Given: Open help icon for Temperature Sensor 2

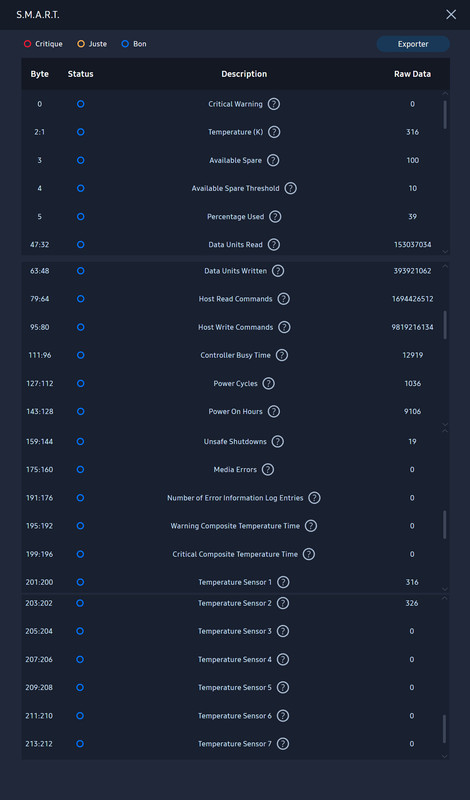Looking at the screenshot, I should 283,603.
